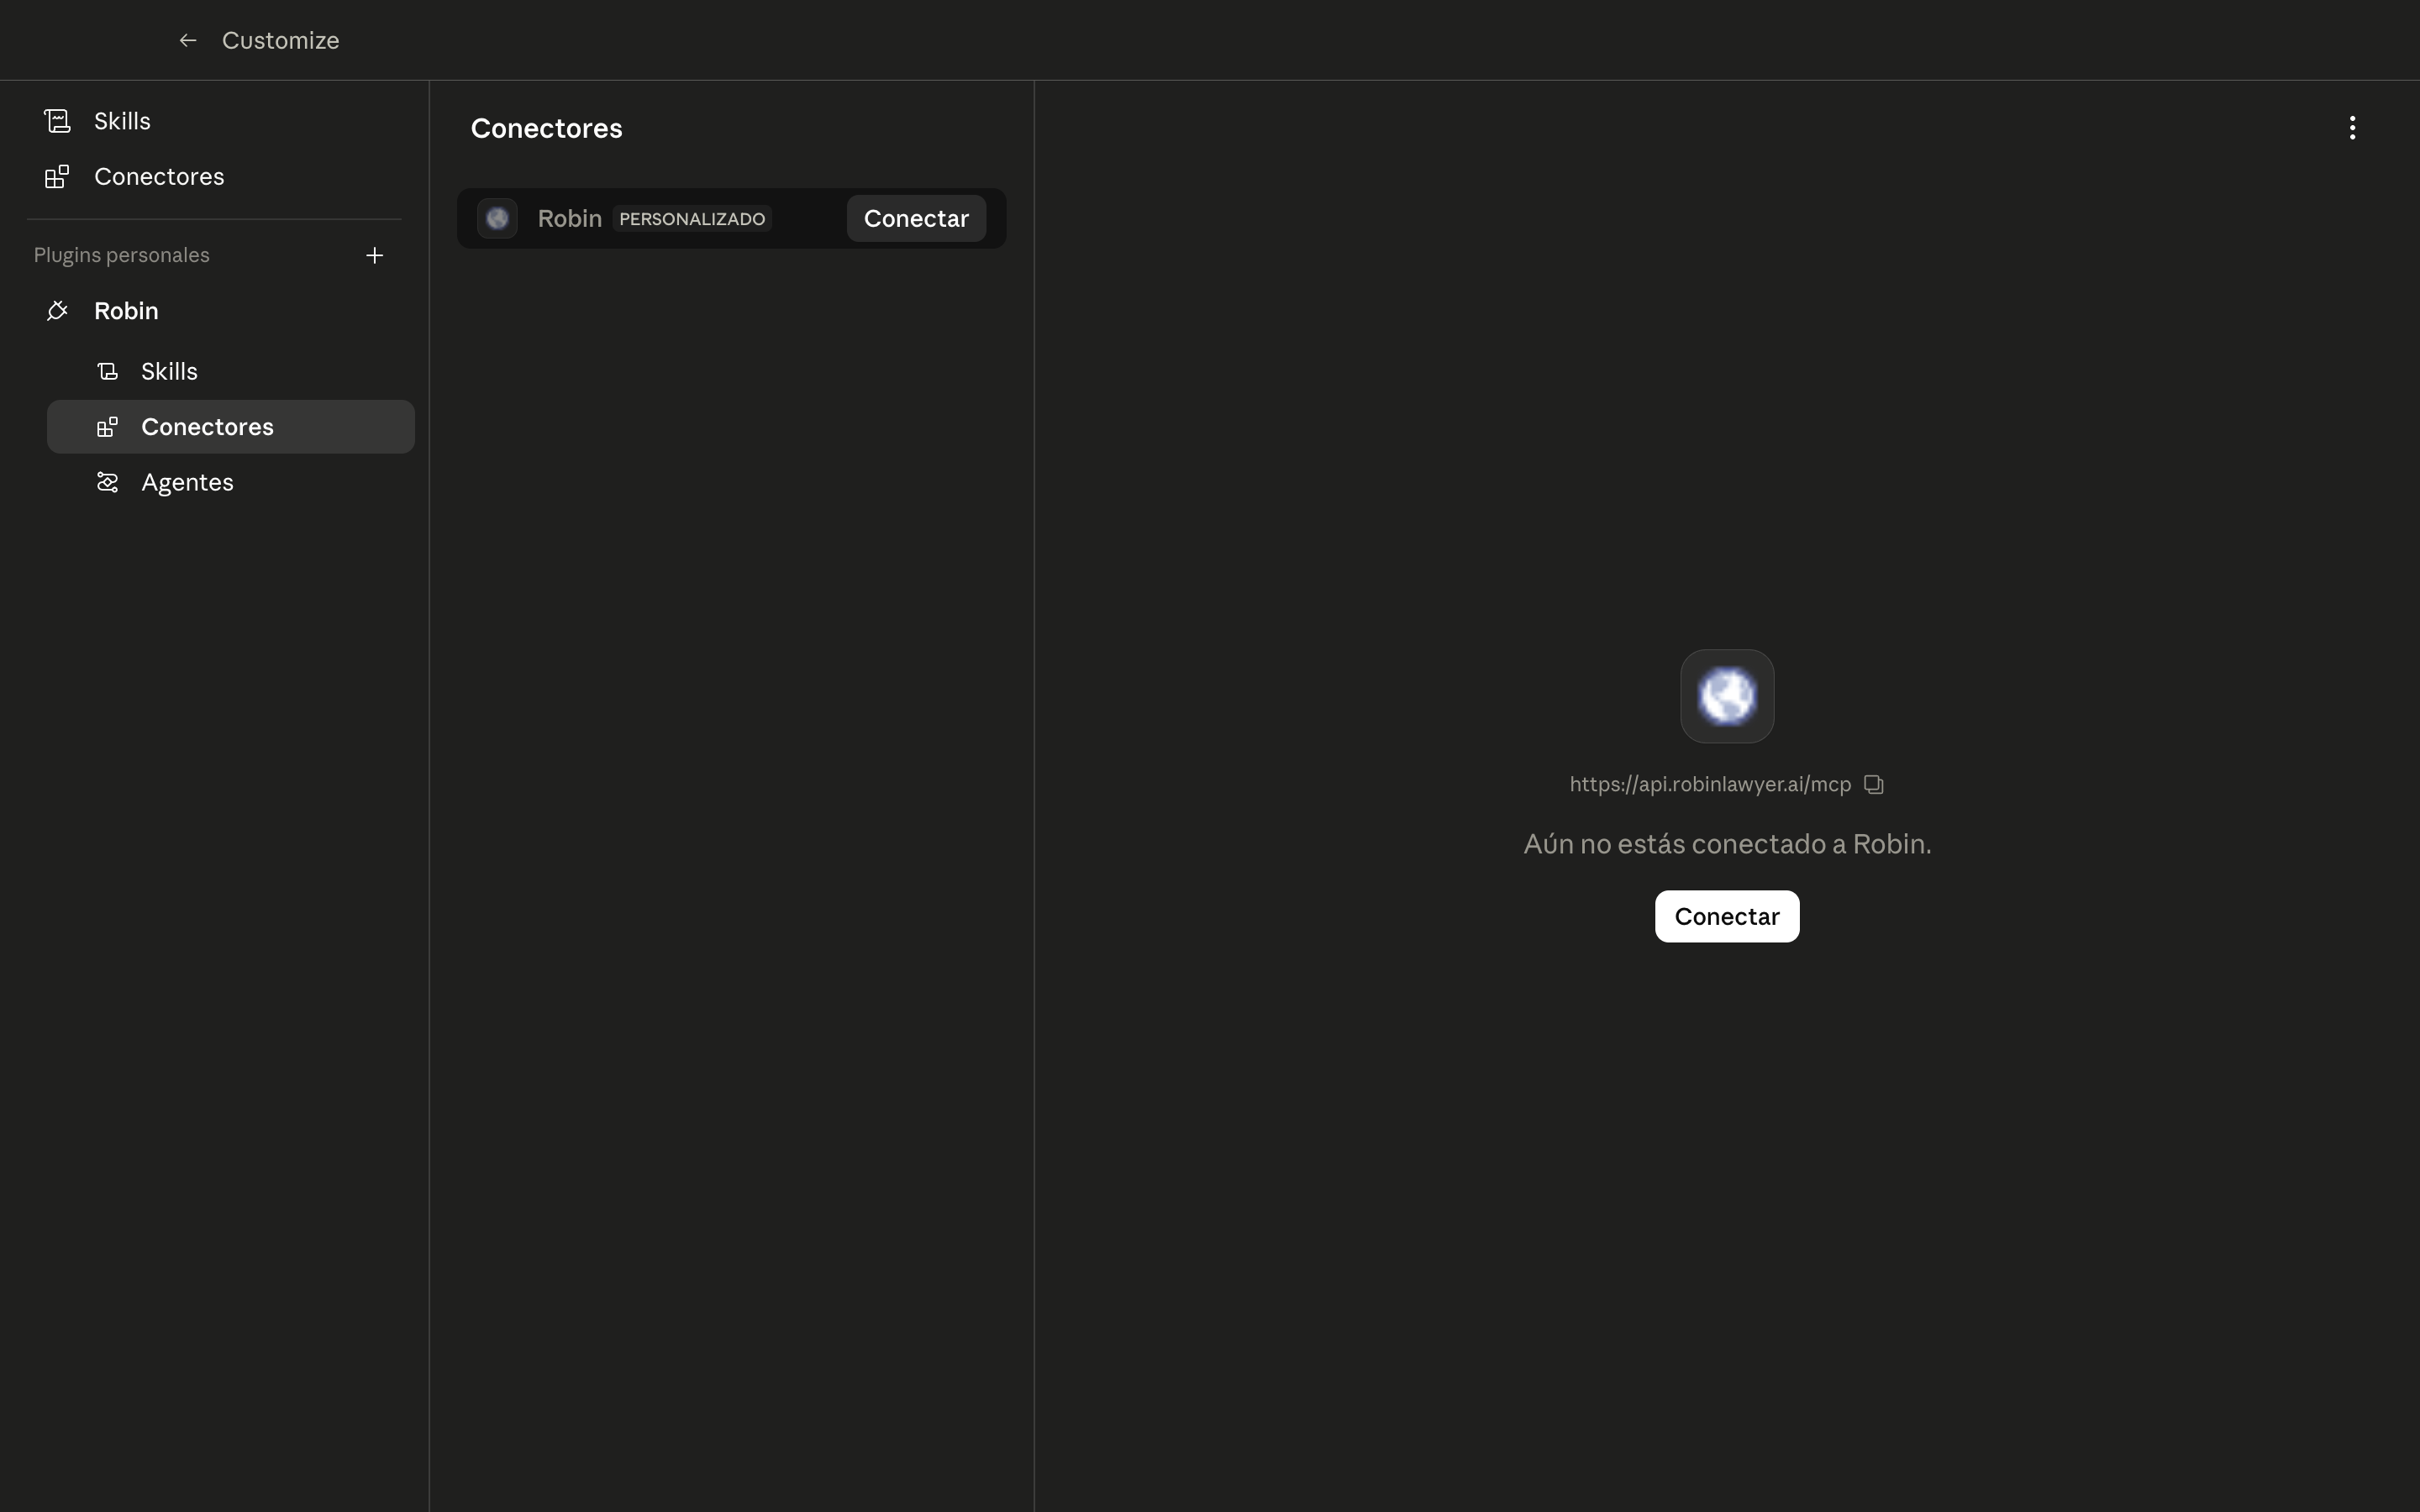Click the large Robin globe logo
Screen dimensions: 2420x1512
1727,697
